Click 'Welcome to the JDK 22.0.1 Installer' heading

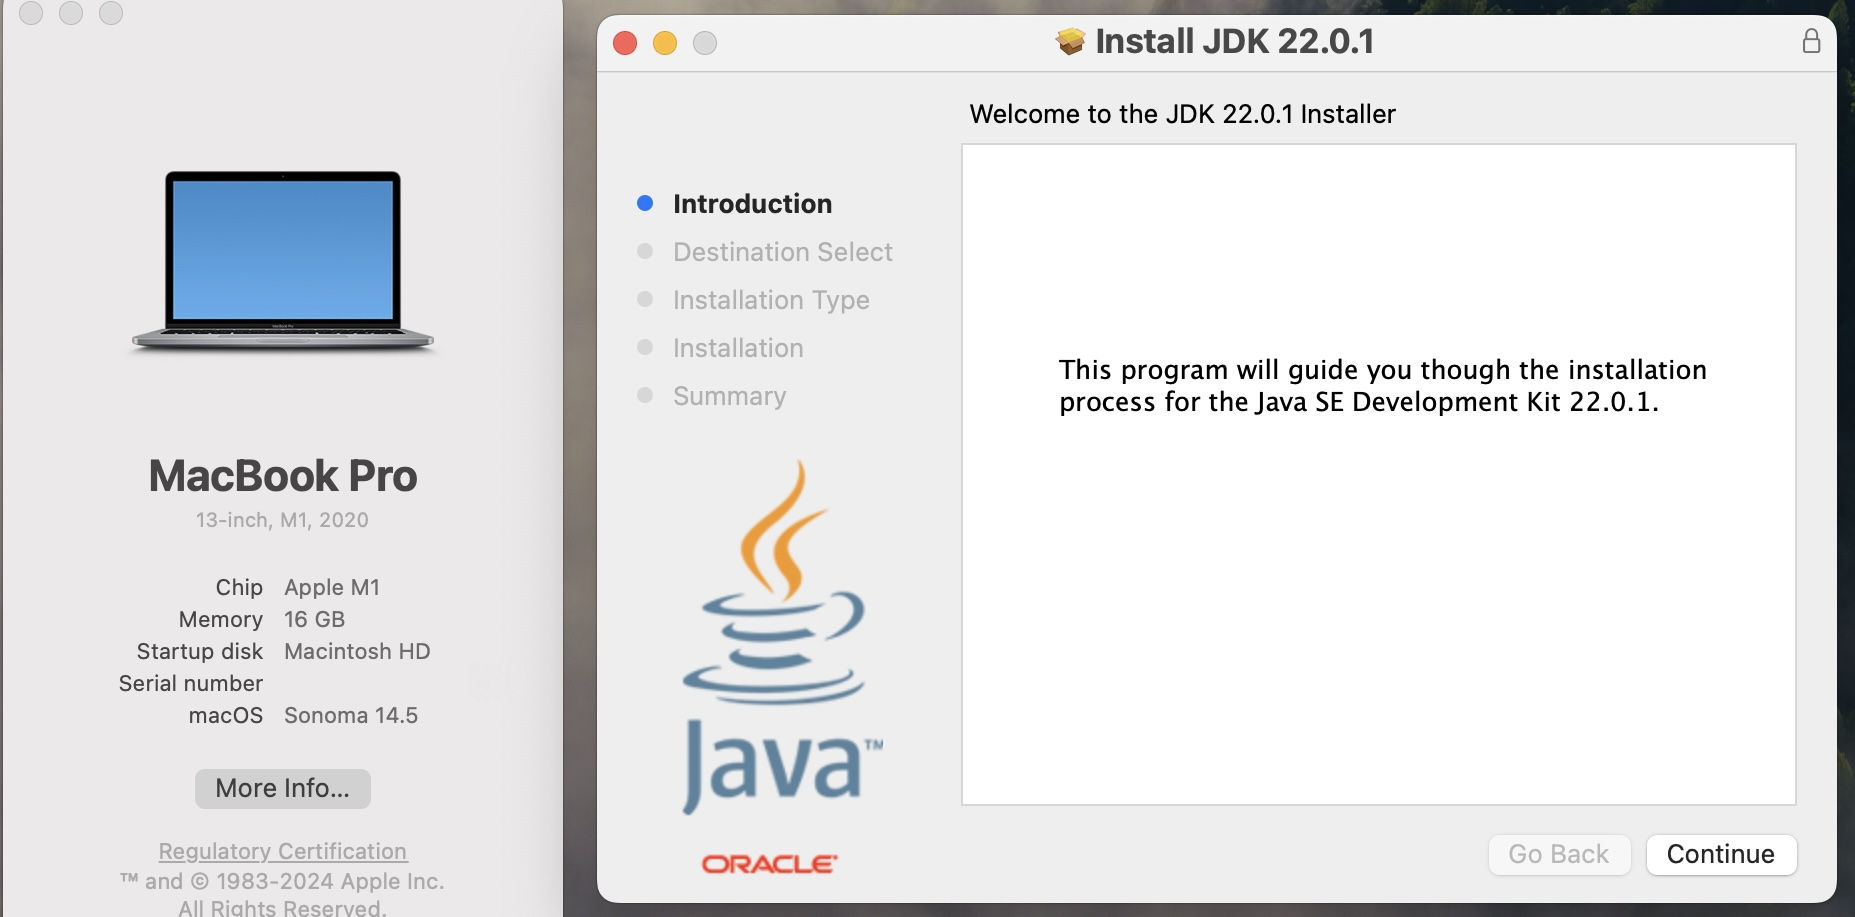tap(1182, 114)
